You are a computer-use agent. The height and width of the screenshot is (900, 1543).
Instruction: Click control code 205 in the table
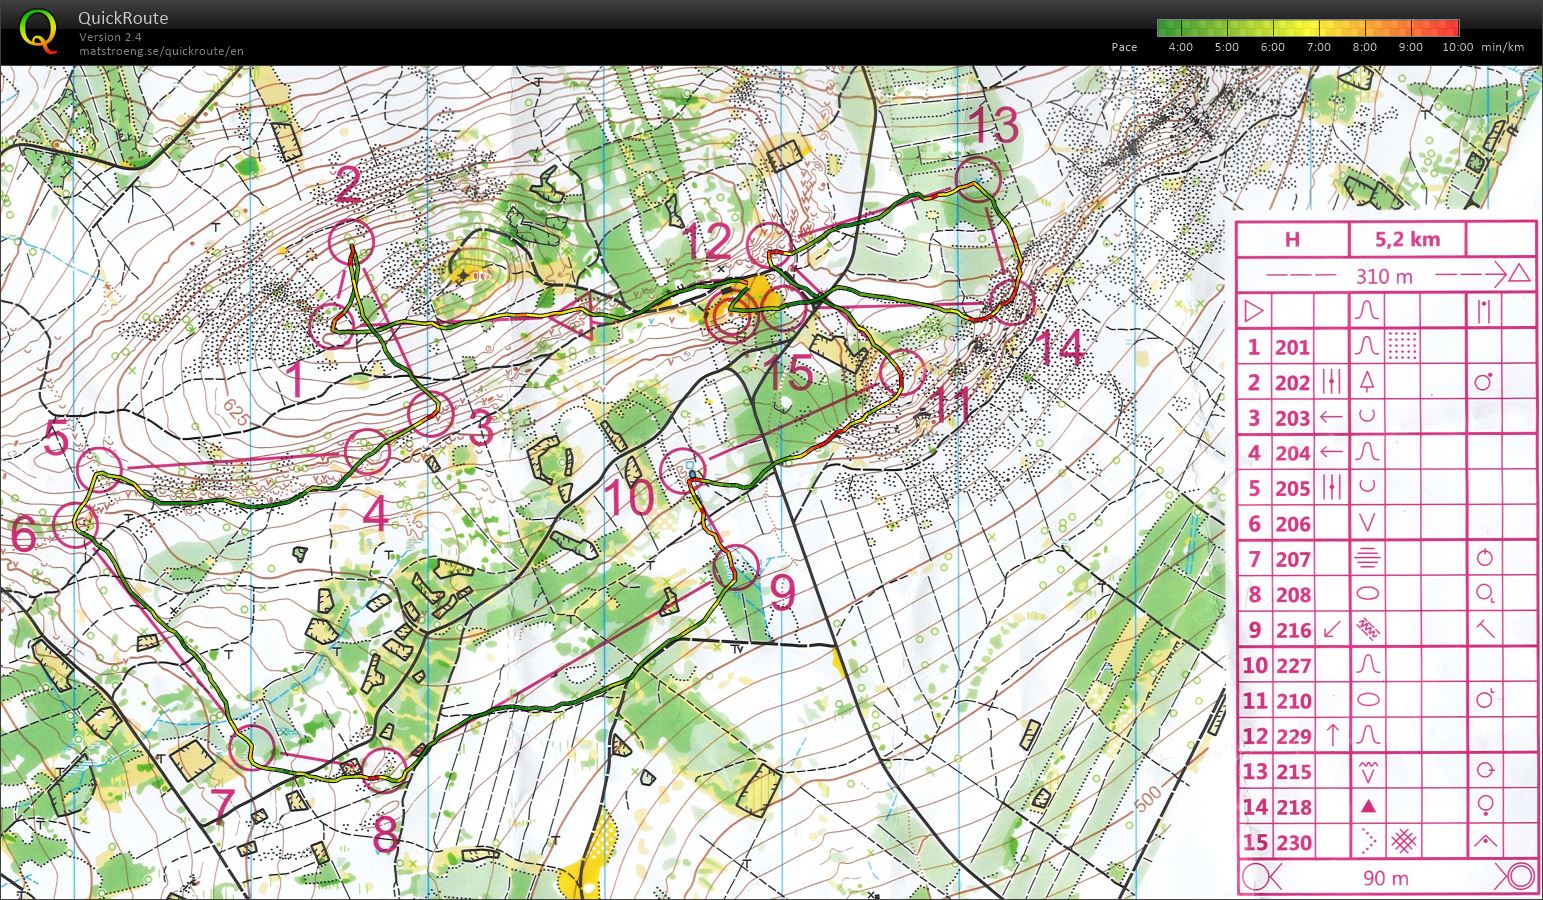[1292, 488]
